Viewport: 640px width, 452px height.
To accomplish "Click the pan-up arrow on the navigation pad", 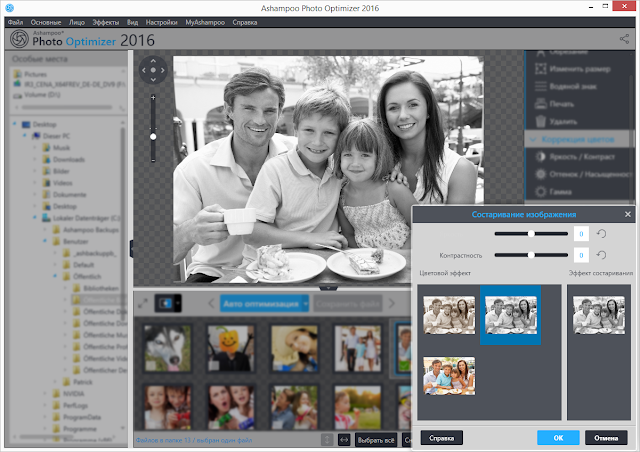I will pyautogui.click(x=153, y=61).
